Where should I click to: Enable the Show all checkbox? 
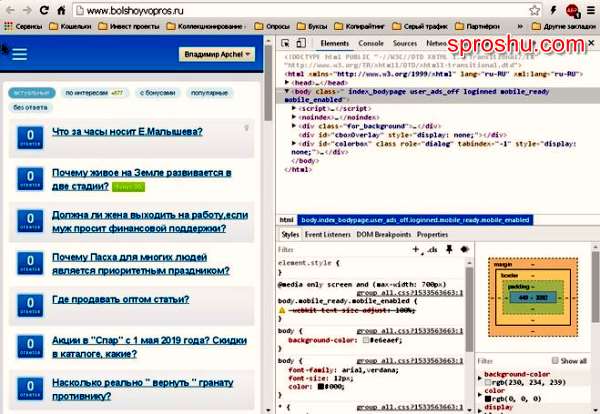point(555,361)
